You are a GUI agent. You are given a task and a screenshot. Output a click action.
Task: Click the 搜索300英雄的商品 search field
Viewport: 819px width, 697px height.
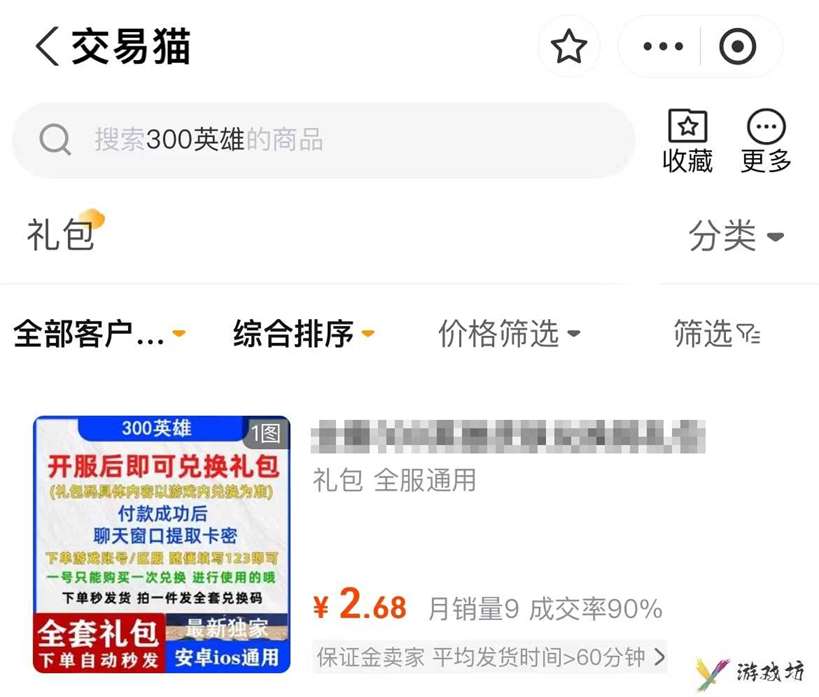tap(324, 140)
